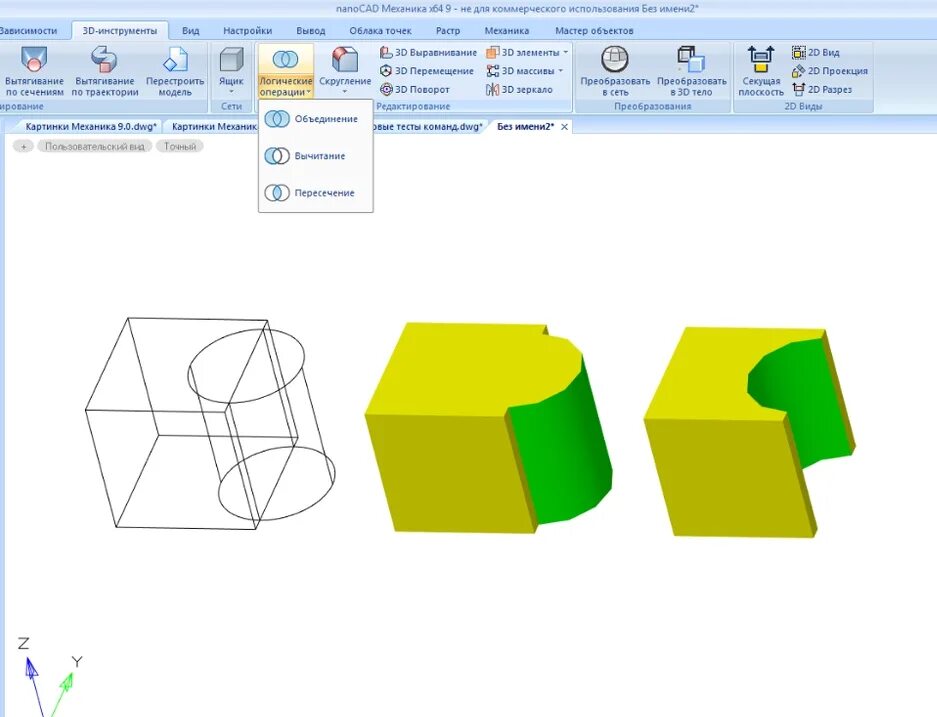Switch to the Механика ribbon tab

tap(506, 30)
